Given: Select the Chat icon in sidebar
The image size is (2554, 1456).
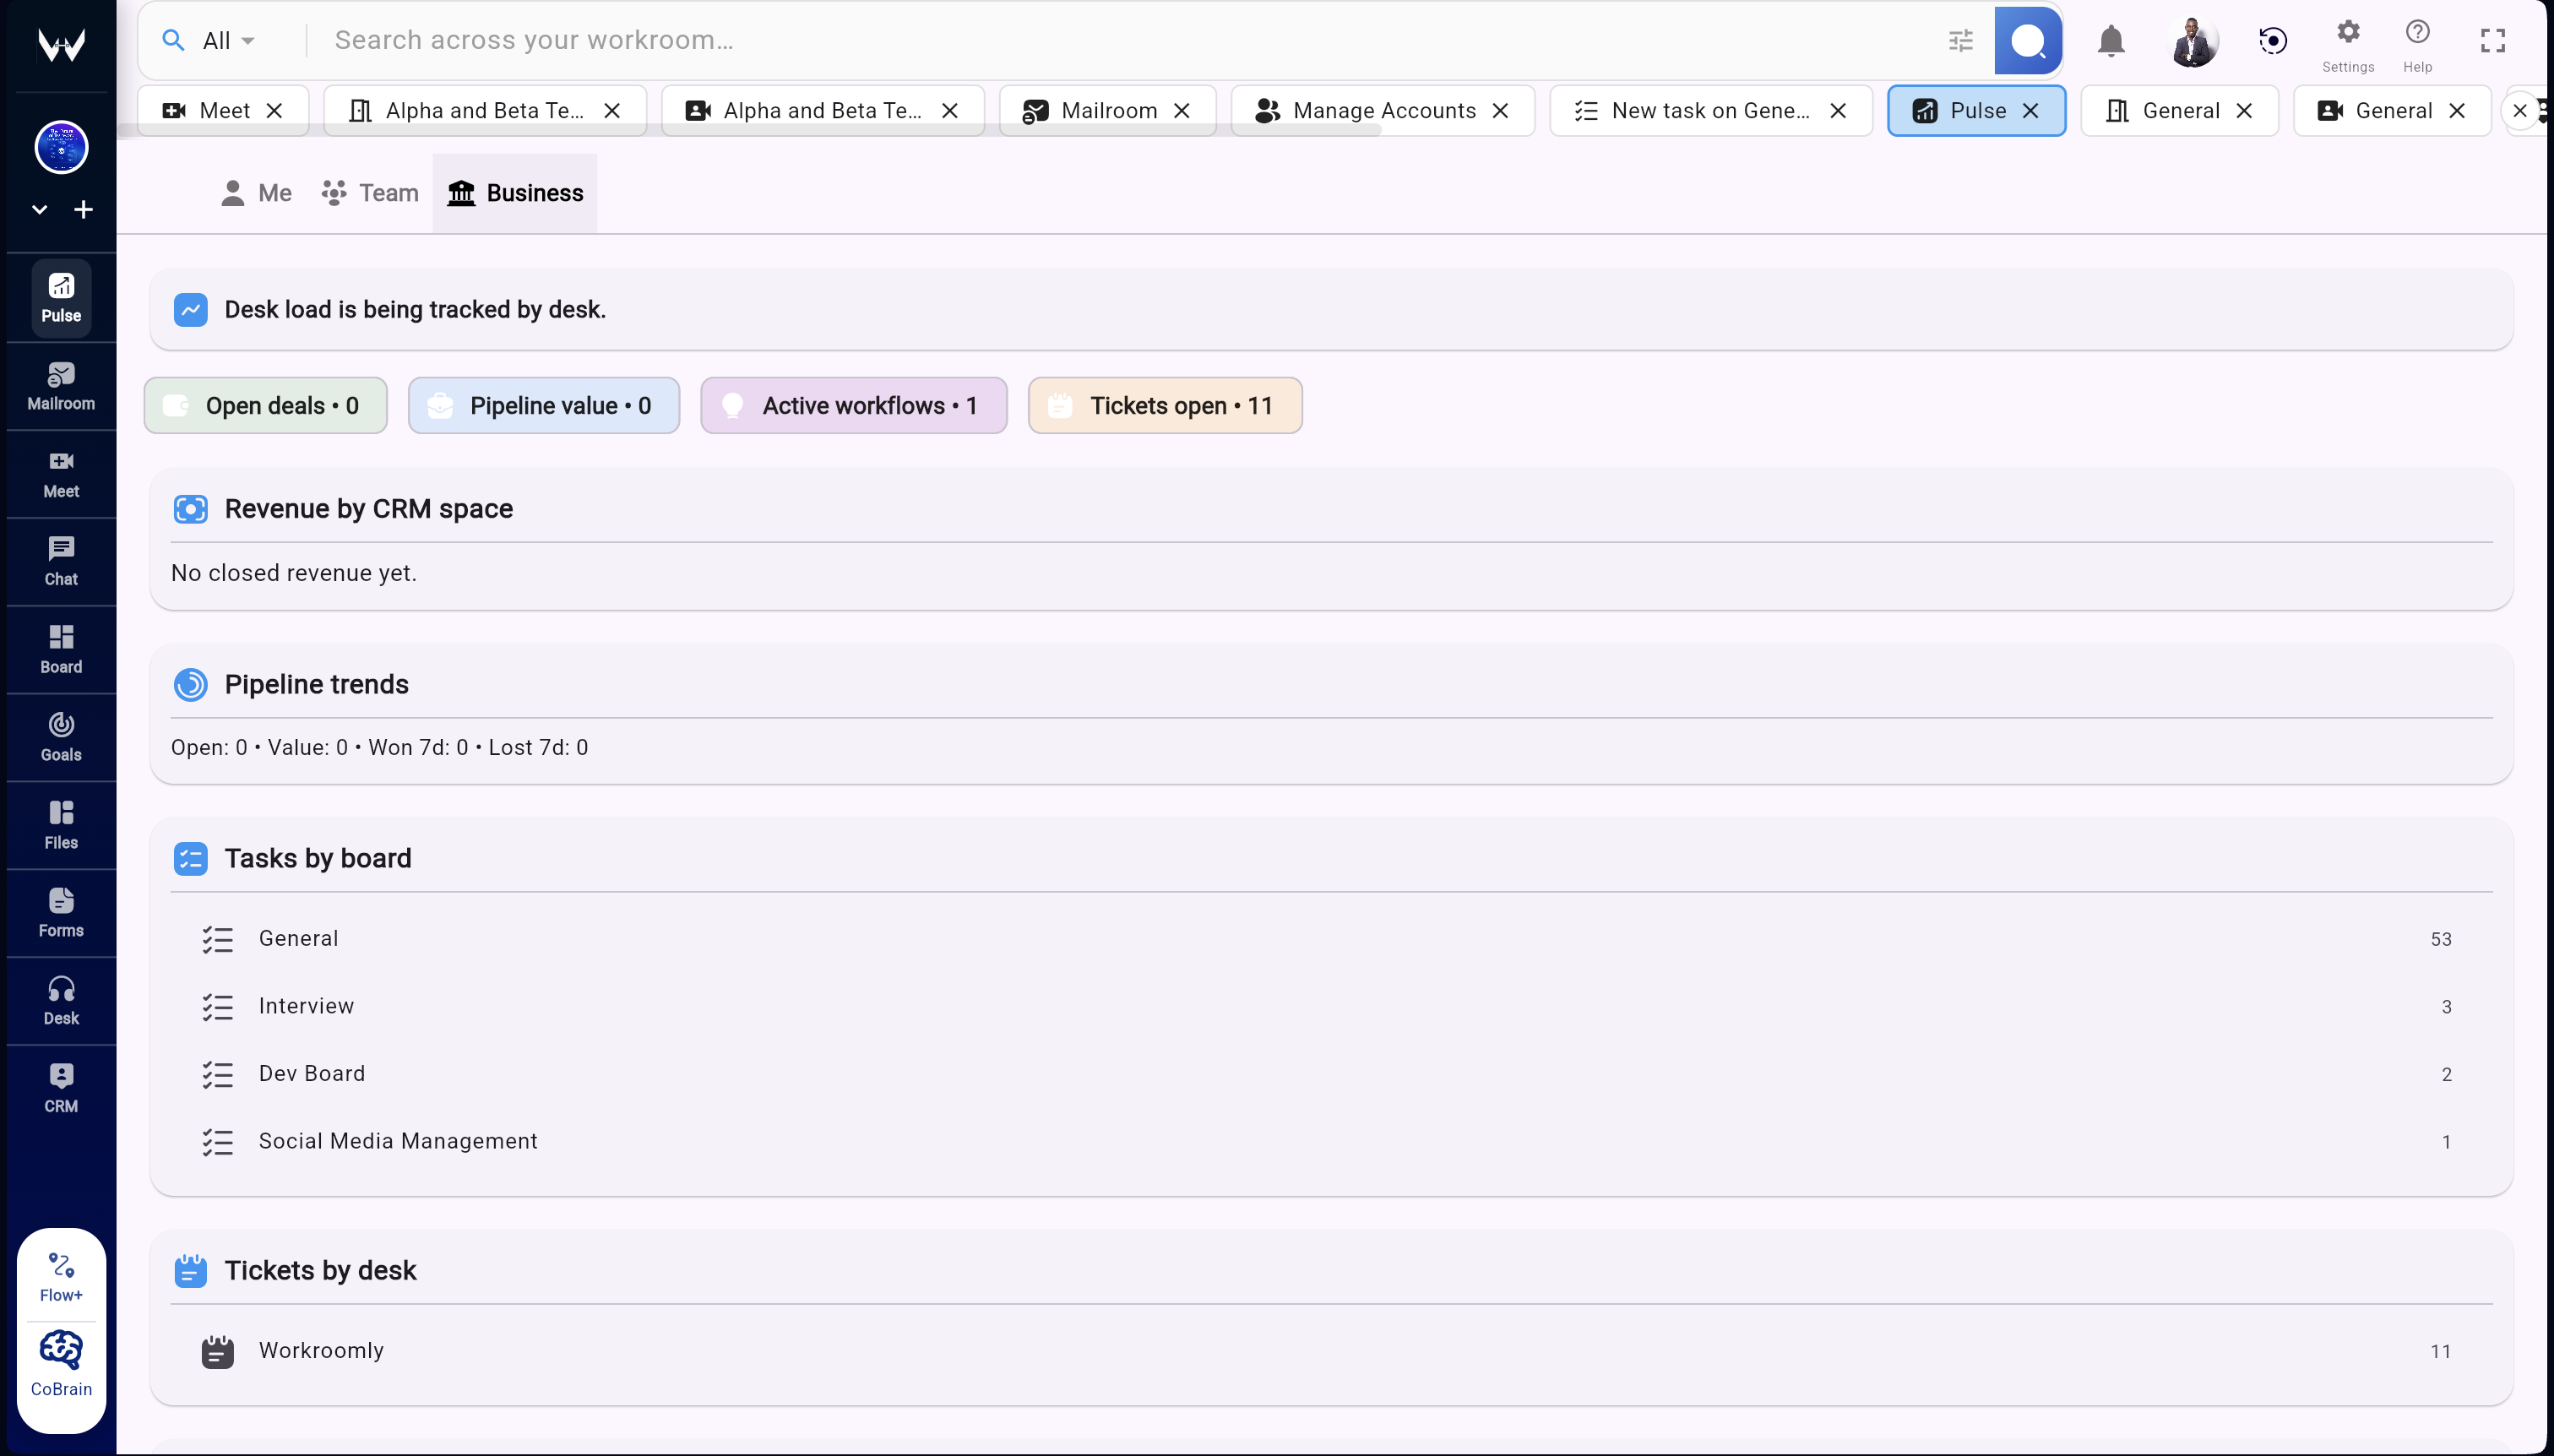Looking at the screenshot, I should click(x=60, y=560).
